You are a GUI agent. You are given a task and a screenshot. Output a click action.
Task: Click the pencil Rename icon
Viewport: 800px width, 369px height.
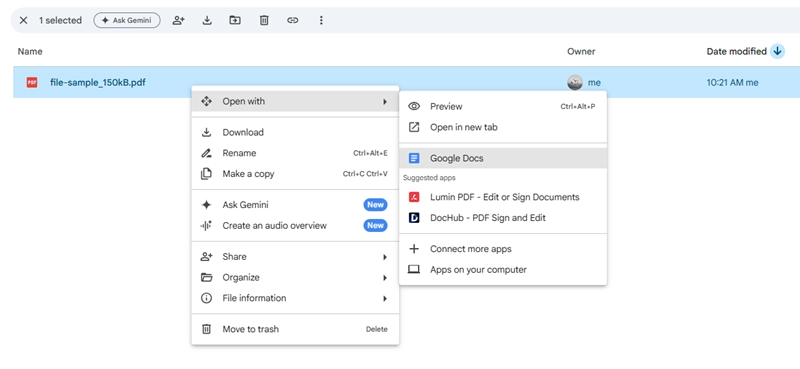coord(206,153)
